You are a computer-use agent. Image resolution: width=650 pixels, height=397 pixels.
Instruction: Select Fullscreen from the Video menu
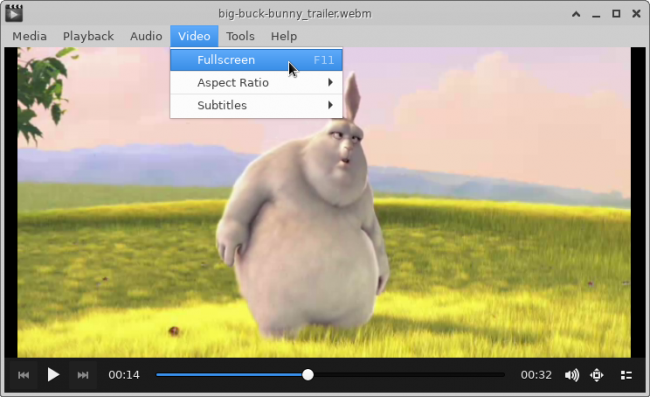pyautogui.click(x=256, y=60)
